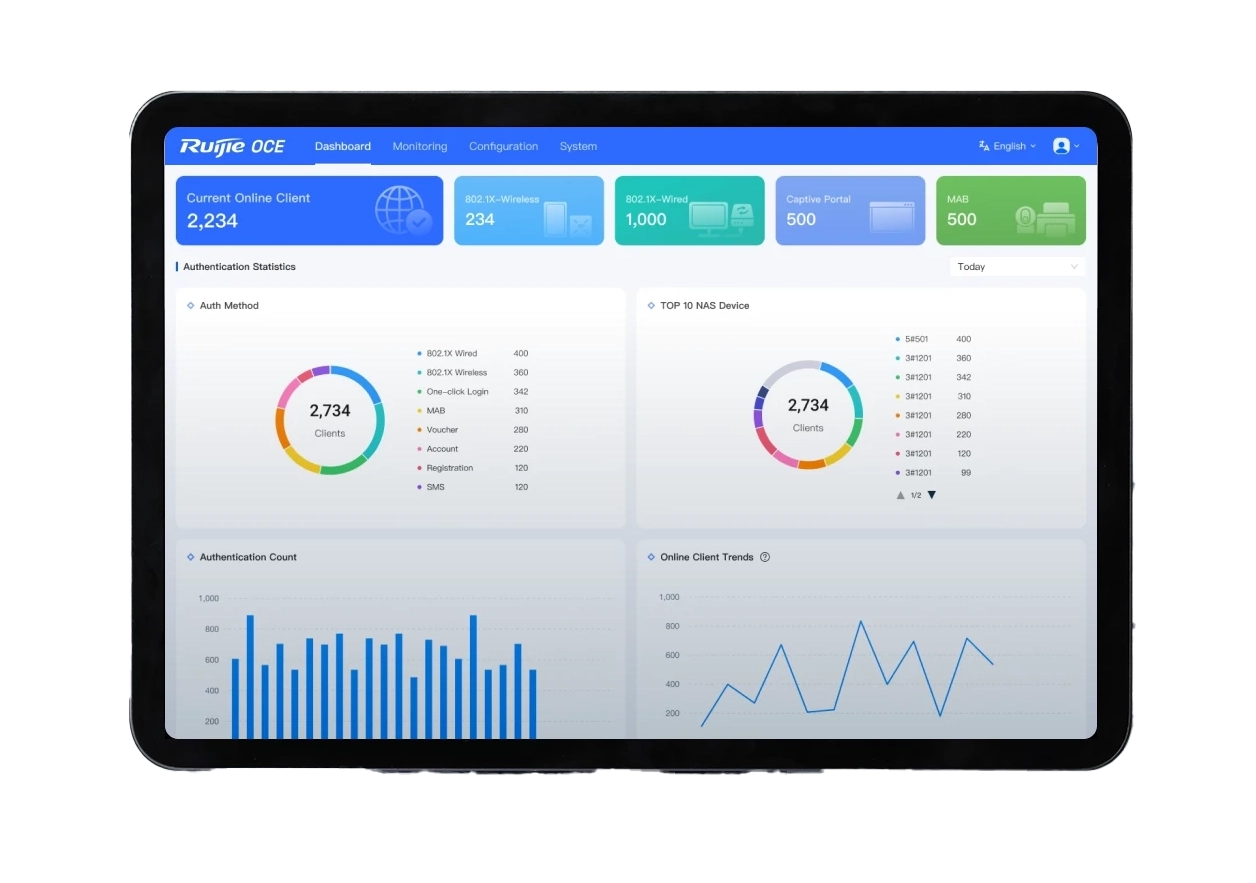Toggle the Voucher legend entry
The width and height of the screenshot is (1256, 883).
[442, 430]
